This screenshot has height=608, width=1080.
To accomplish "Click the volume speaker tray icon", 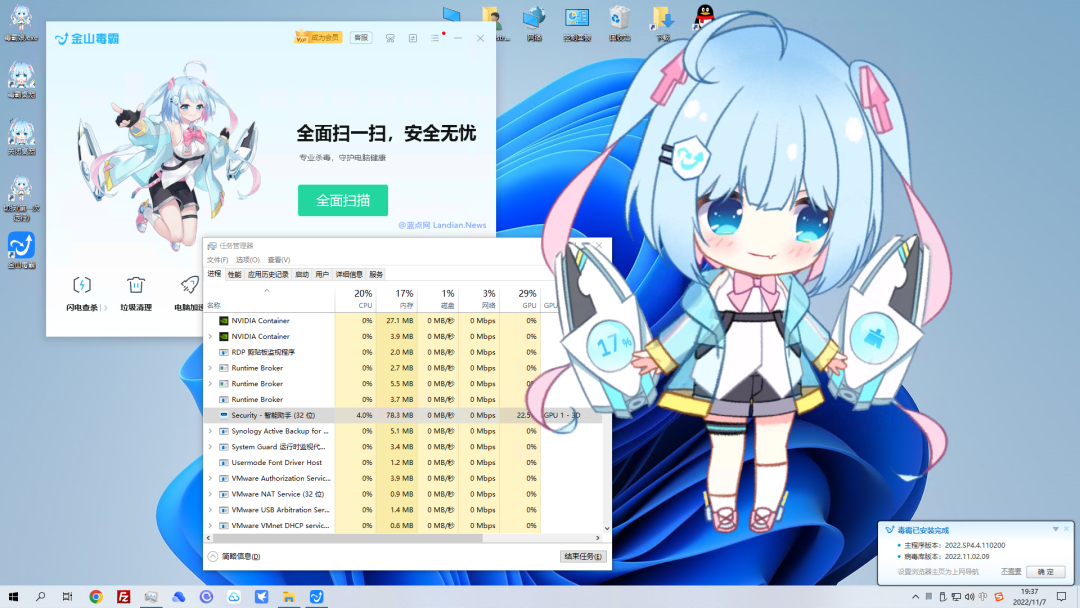I will coord(969,597).
